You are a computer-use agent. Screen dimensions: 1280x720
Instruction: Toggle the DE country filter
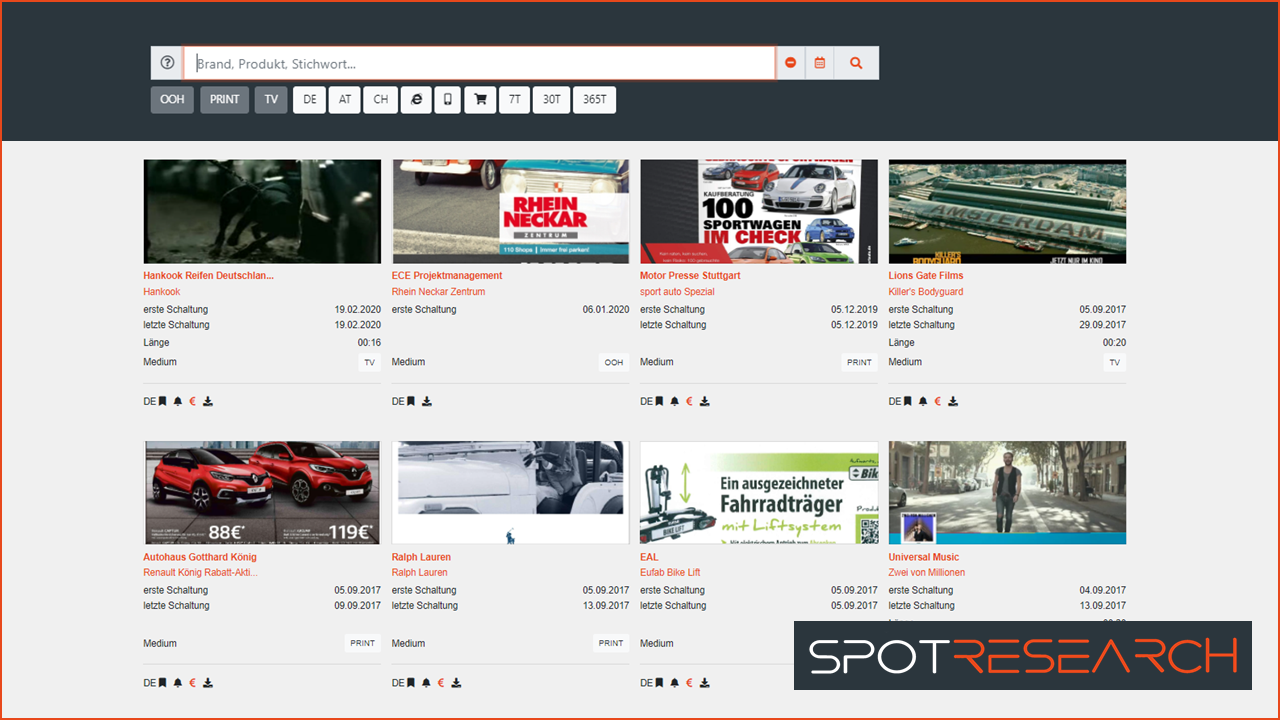click(310, 100)
